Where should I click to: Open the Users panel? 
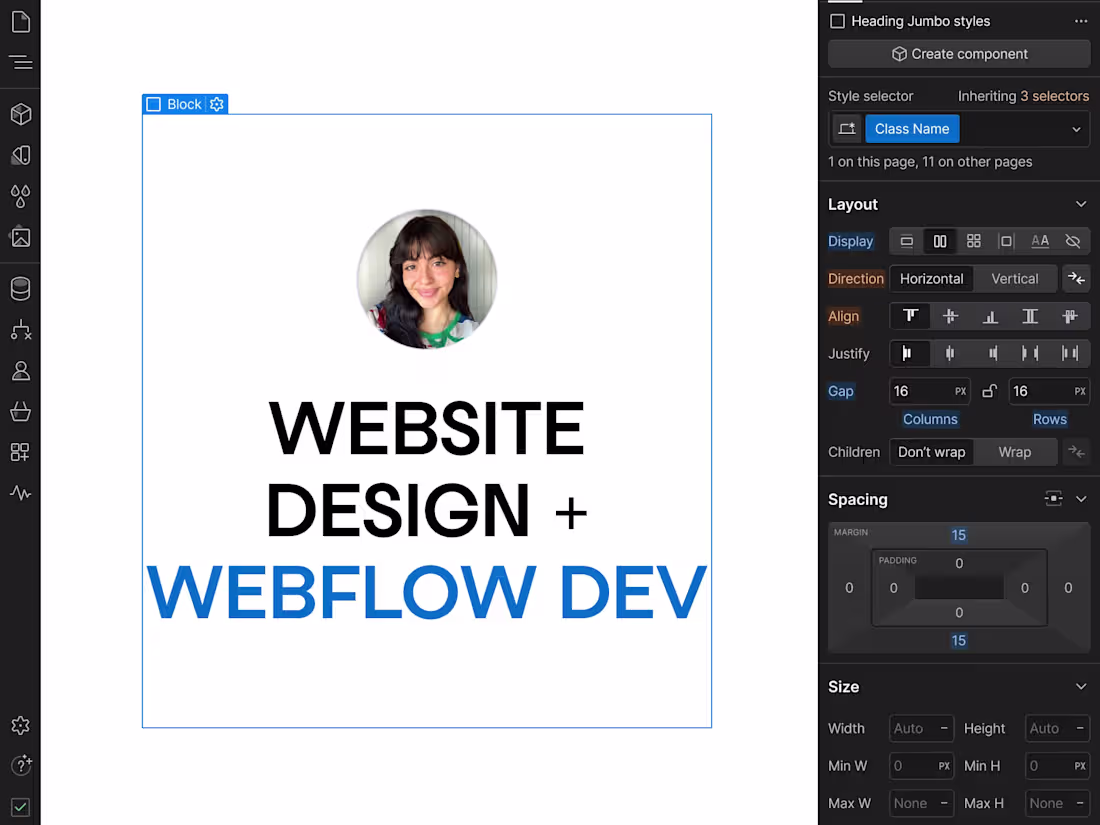pos(20,370)
